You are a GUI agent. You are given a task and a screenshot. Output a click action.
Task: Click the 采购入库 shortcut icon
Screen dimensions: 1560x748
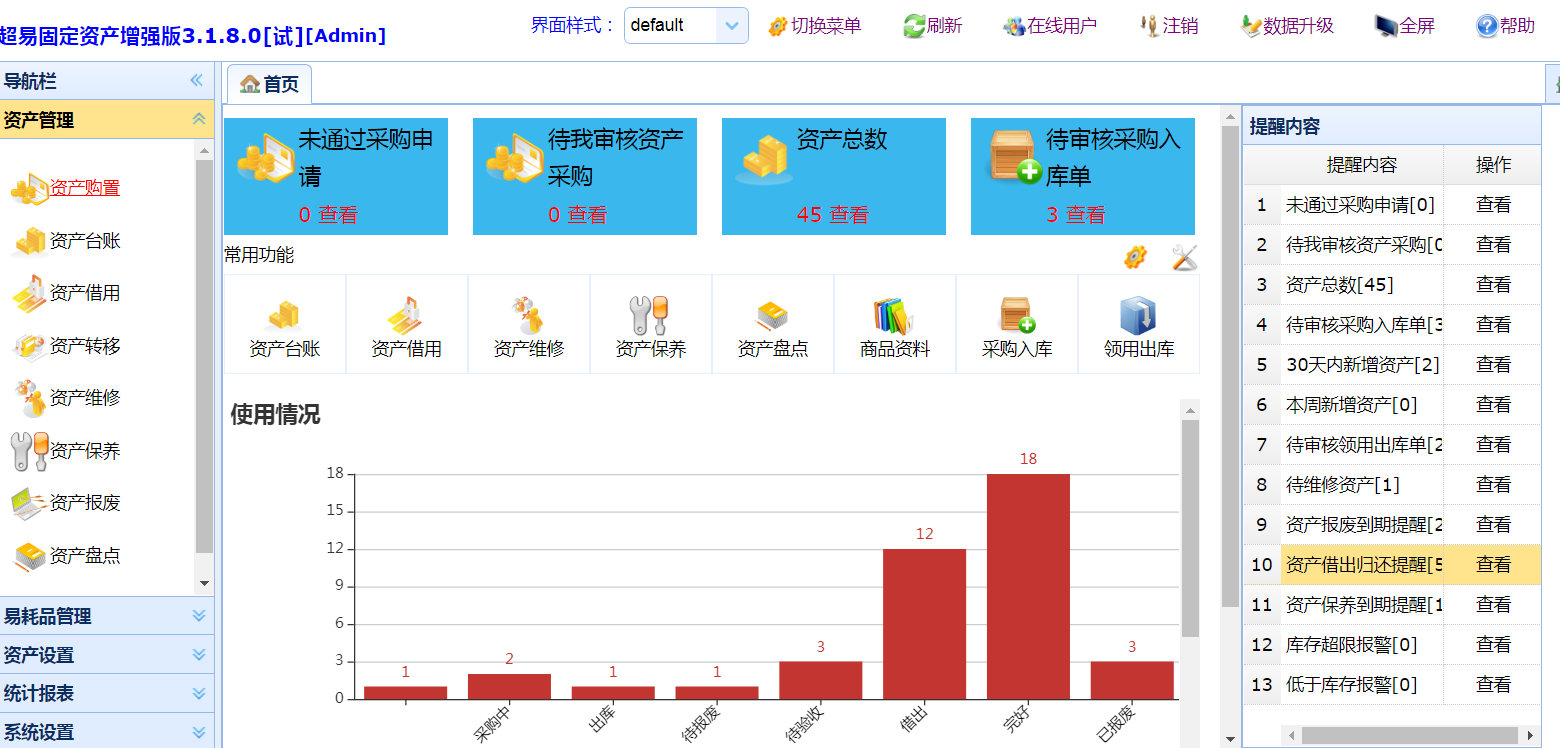1016,316
